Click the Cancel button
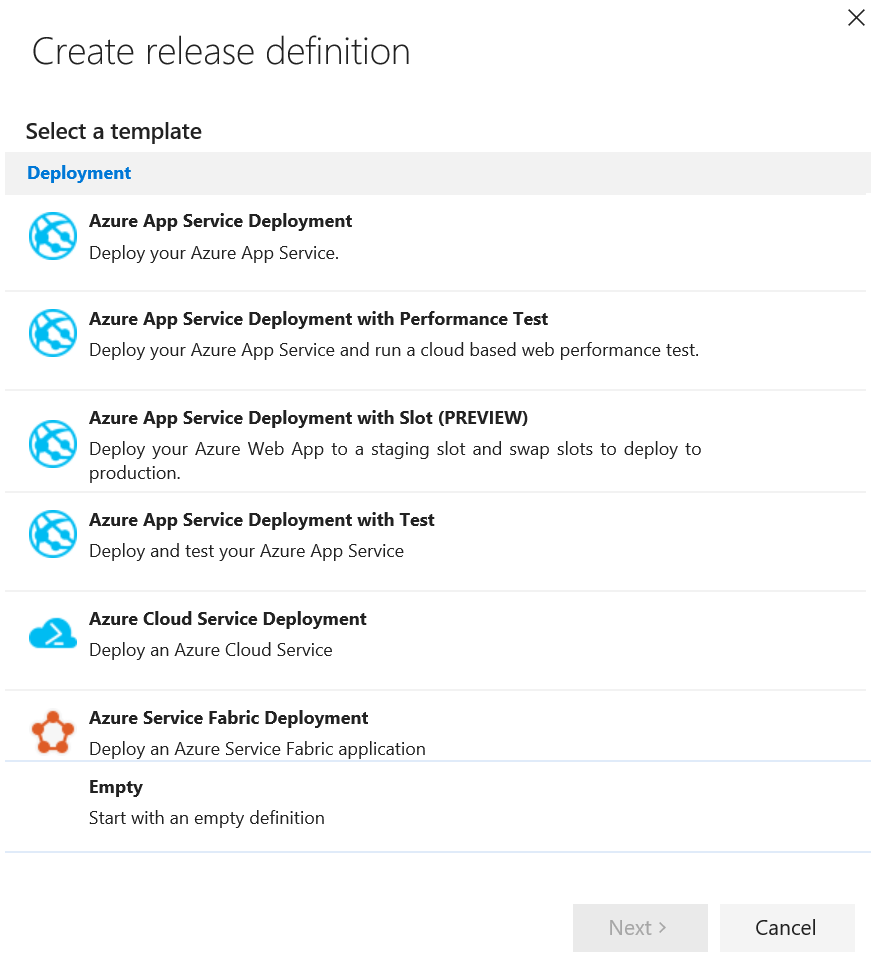 tap(787, 928)
